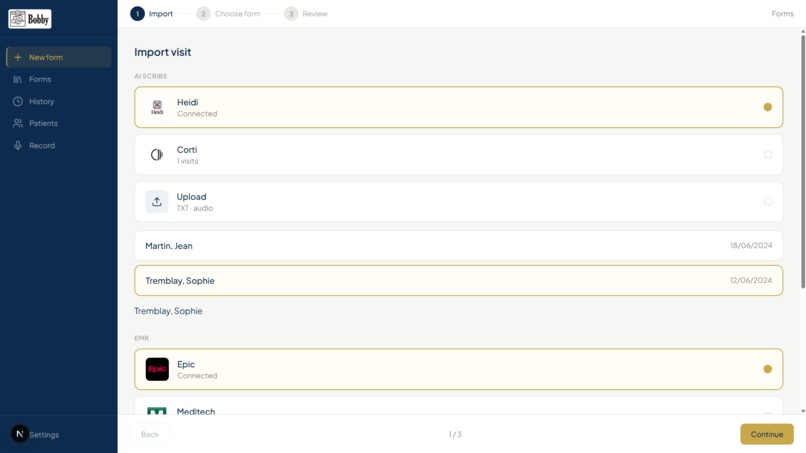Screen dimensions: 806x453
Task: Go to step 2 Choose form
Action: coord(229,14)
